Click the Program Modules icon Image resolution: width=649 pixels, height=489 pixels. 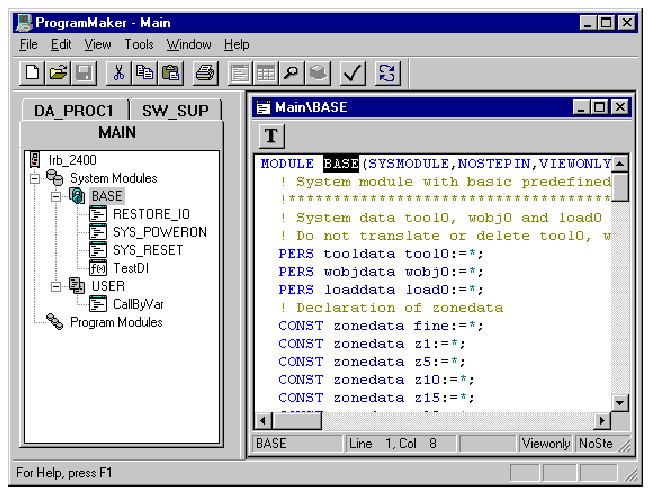(x=54, y=322)
